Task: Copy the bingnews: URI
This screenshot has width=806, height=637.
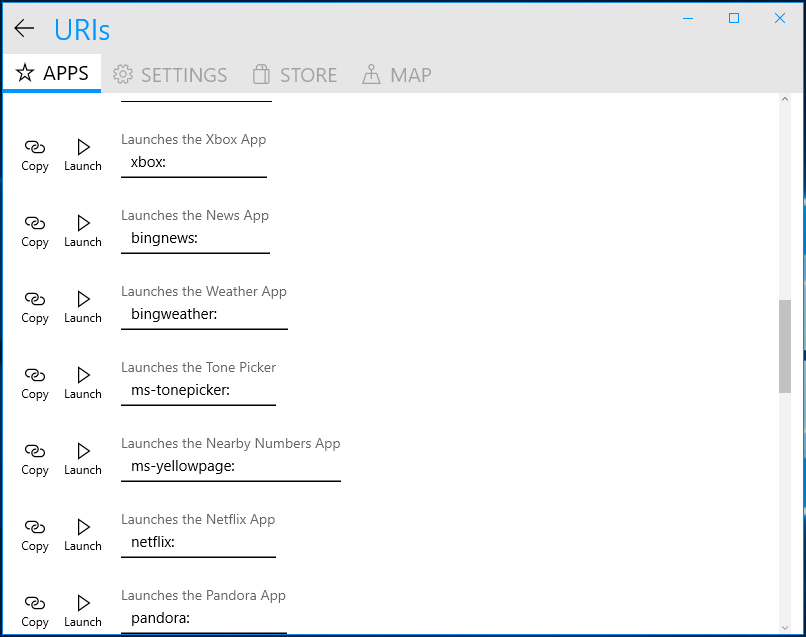Action: click(x=35, y=231)
